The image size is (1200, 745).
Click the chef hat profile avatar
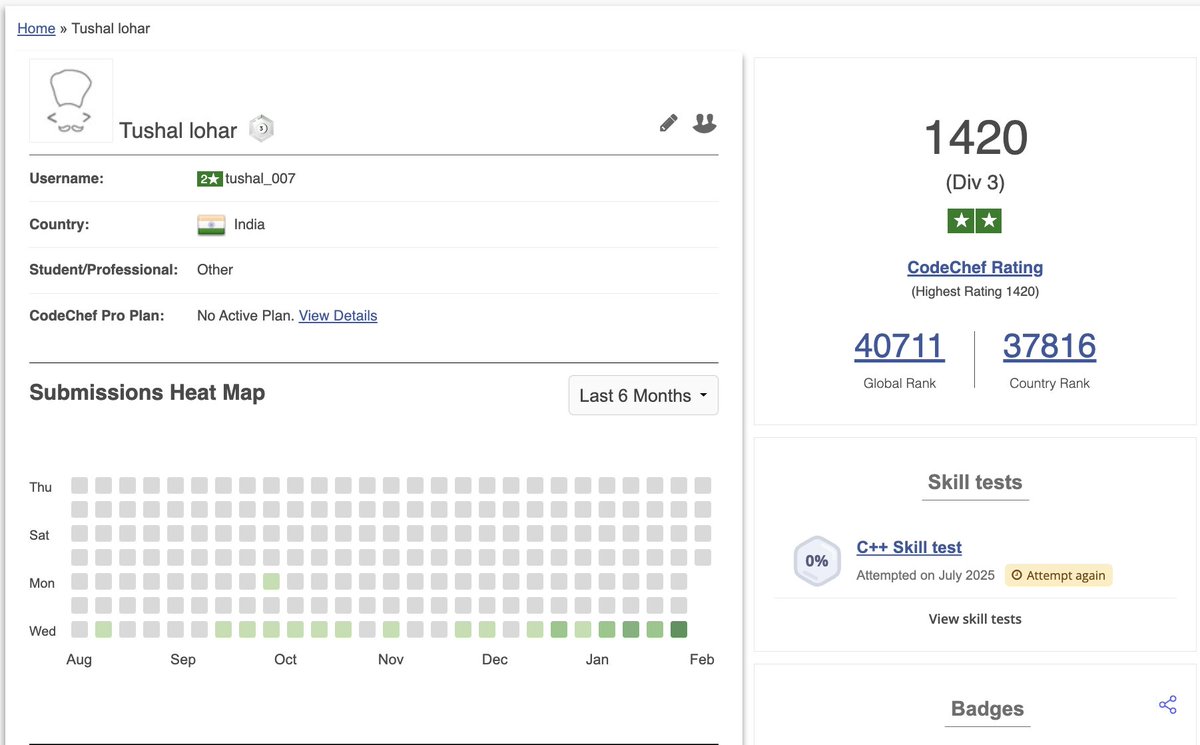click(x=71, y=100)
